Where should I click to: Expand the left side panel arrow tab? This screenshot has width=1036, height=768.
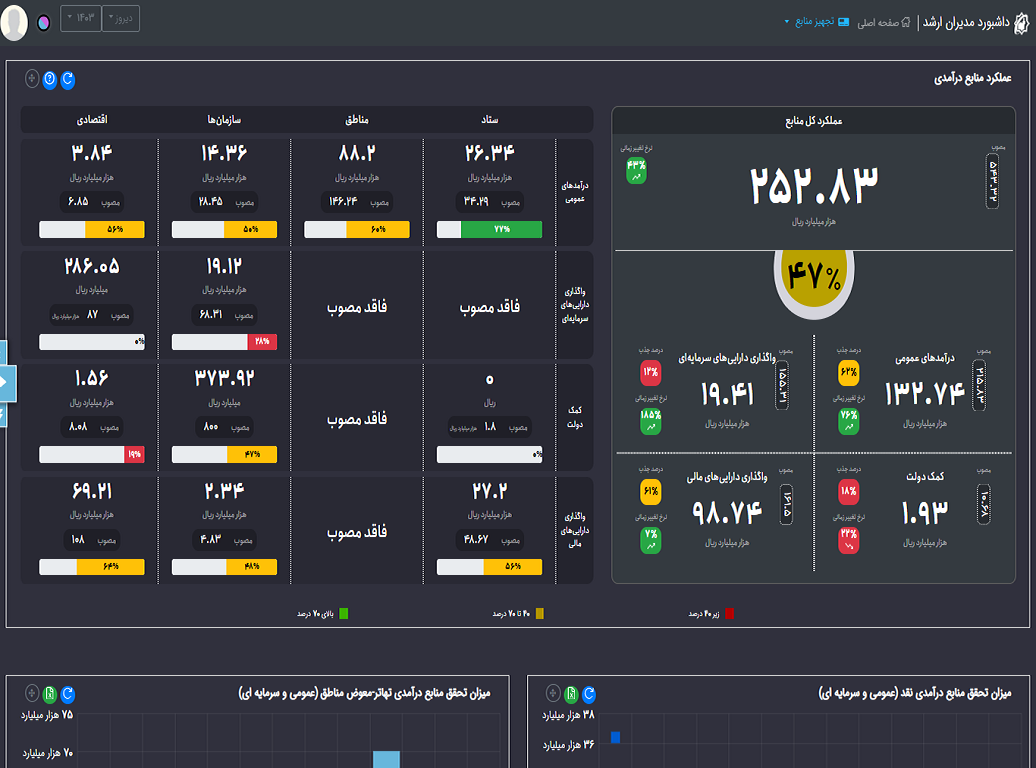pyautogui.click(x=3, y=382)
